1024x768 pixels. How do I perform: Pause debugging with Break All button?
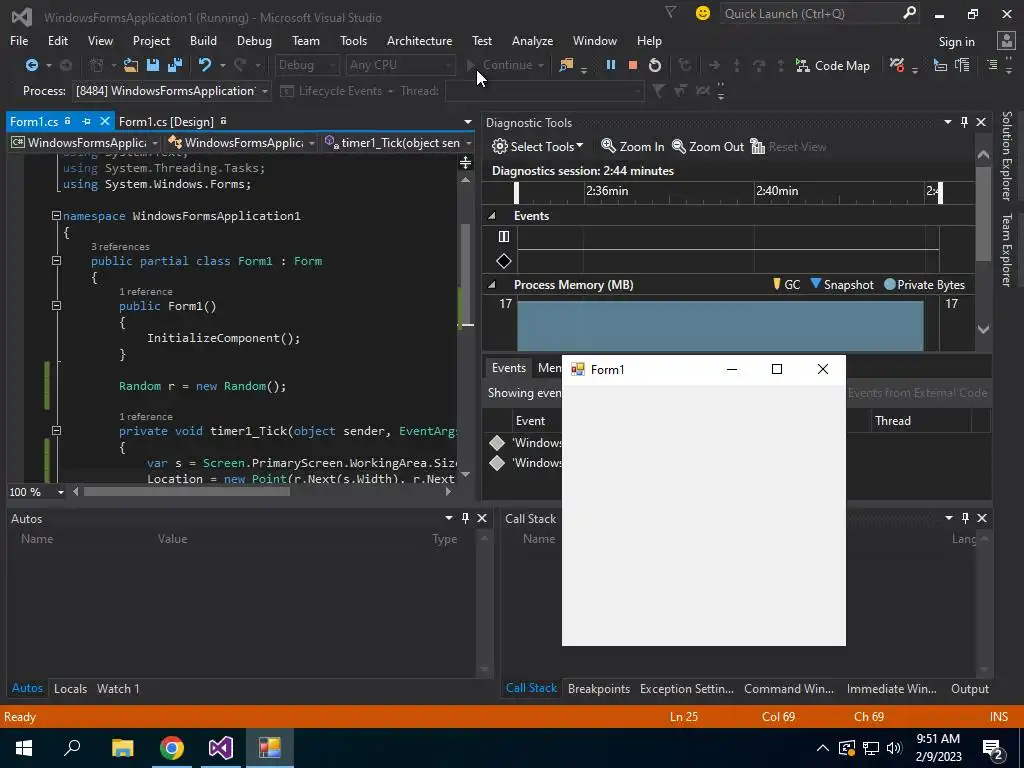click(x=611, y=65)
